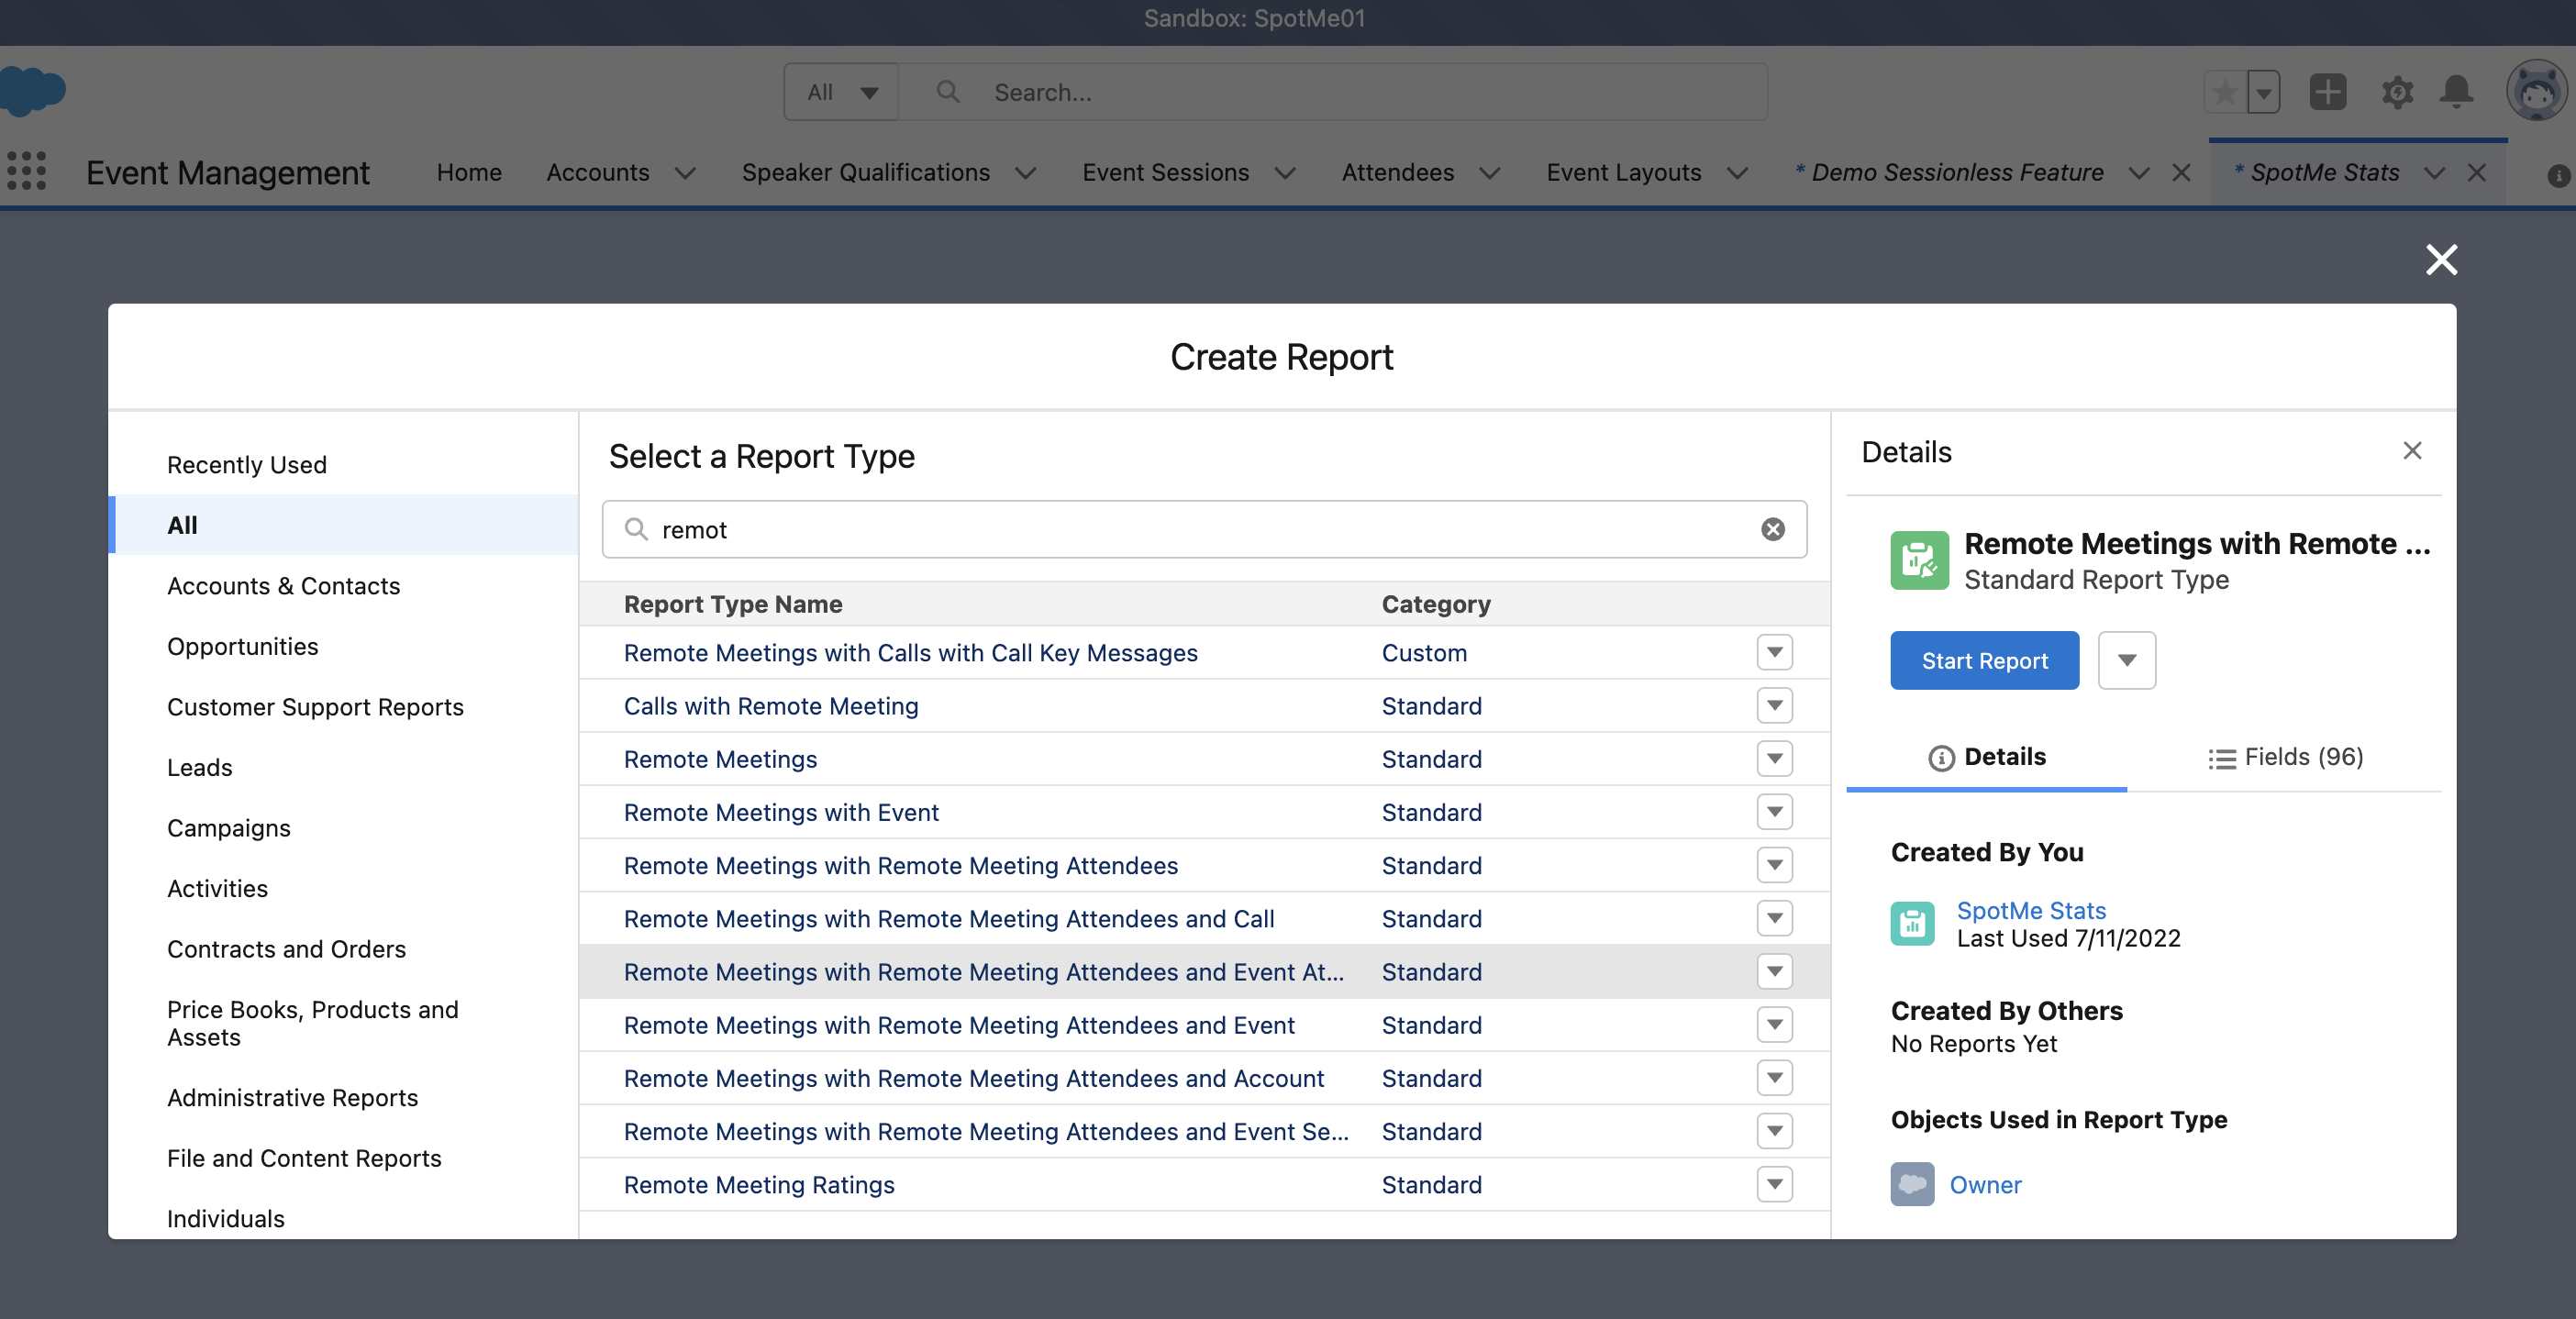This screenshot has height=1319, width=2576.
Task: Select File and Content Reports category
Action: [344, 1157]
